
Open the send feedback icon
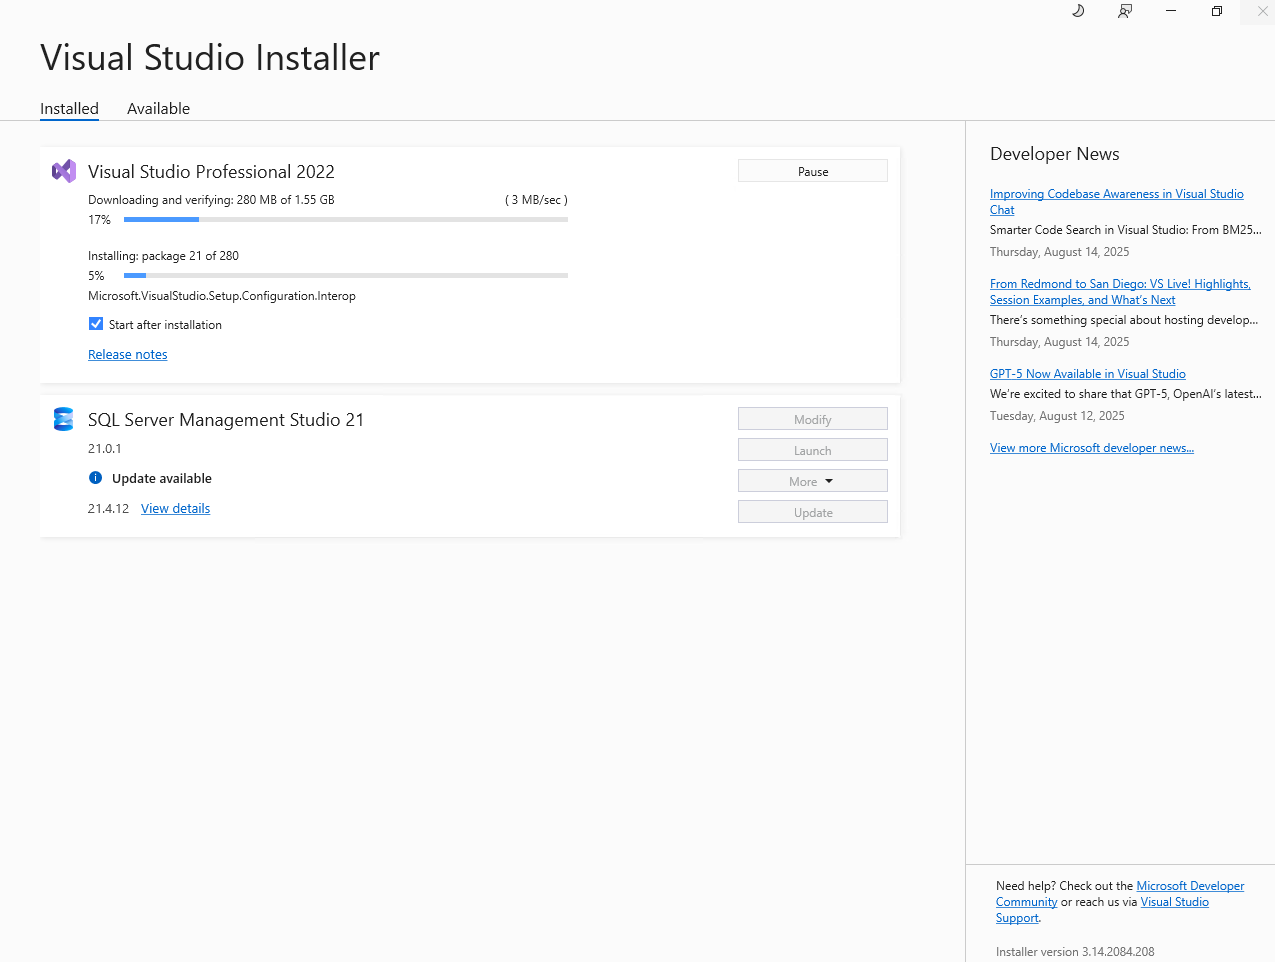1125,11
